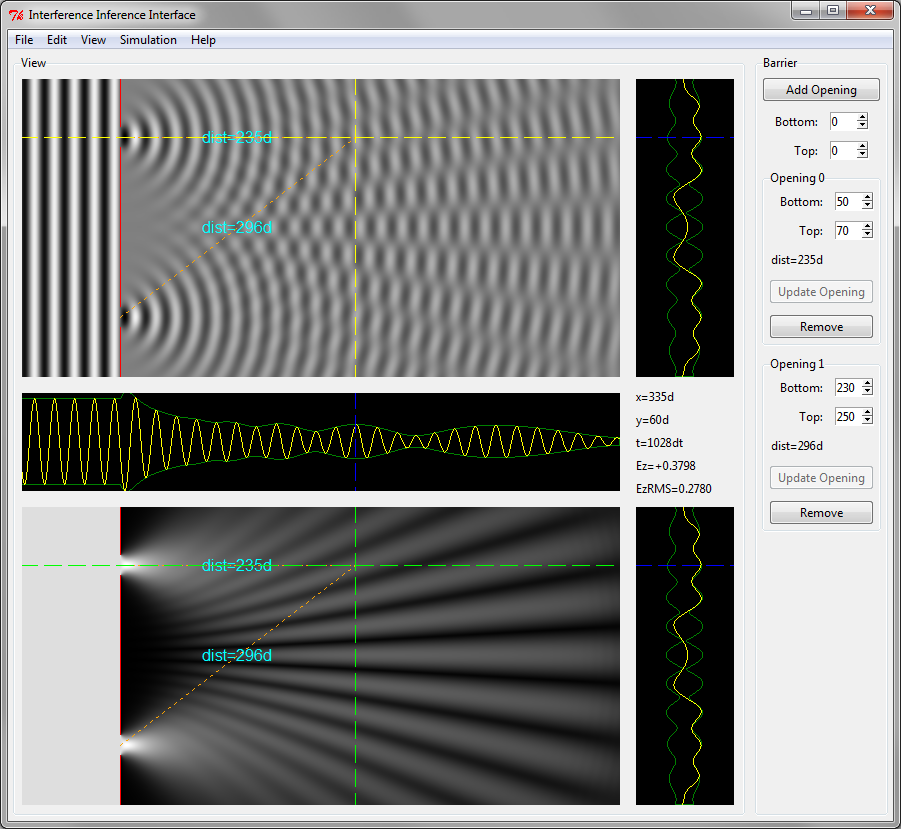Click the EzRMS=0.2780 readout
This screenshot has width=901, height=829.
(673, 489)
